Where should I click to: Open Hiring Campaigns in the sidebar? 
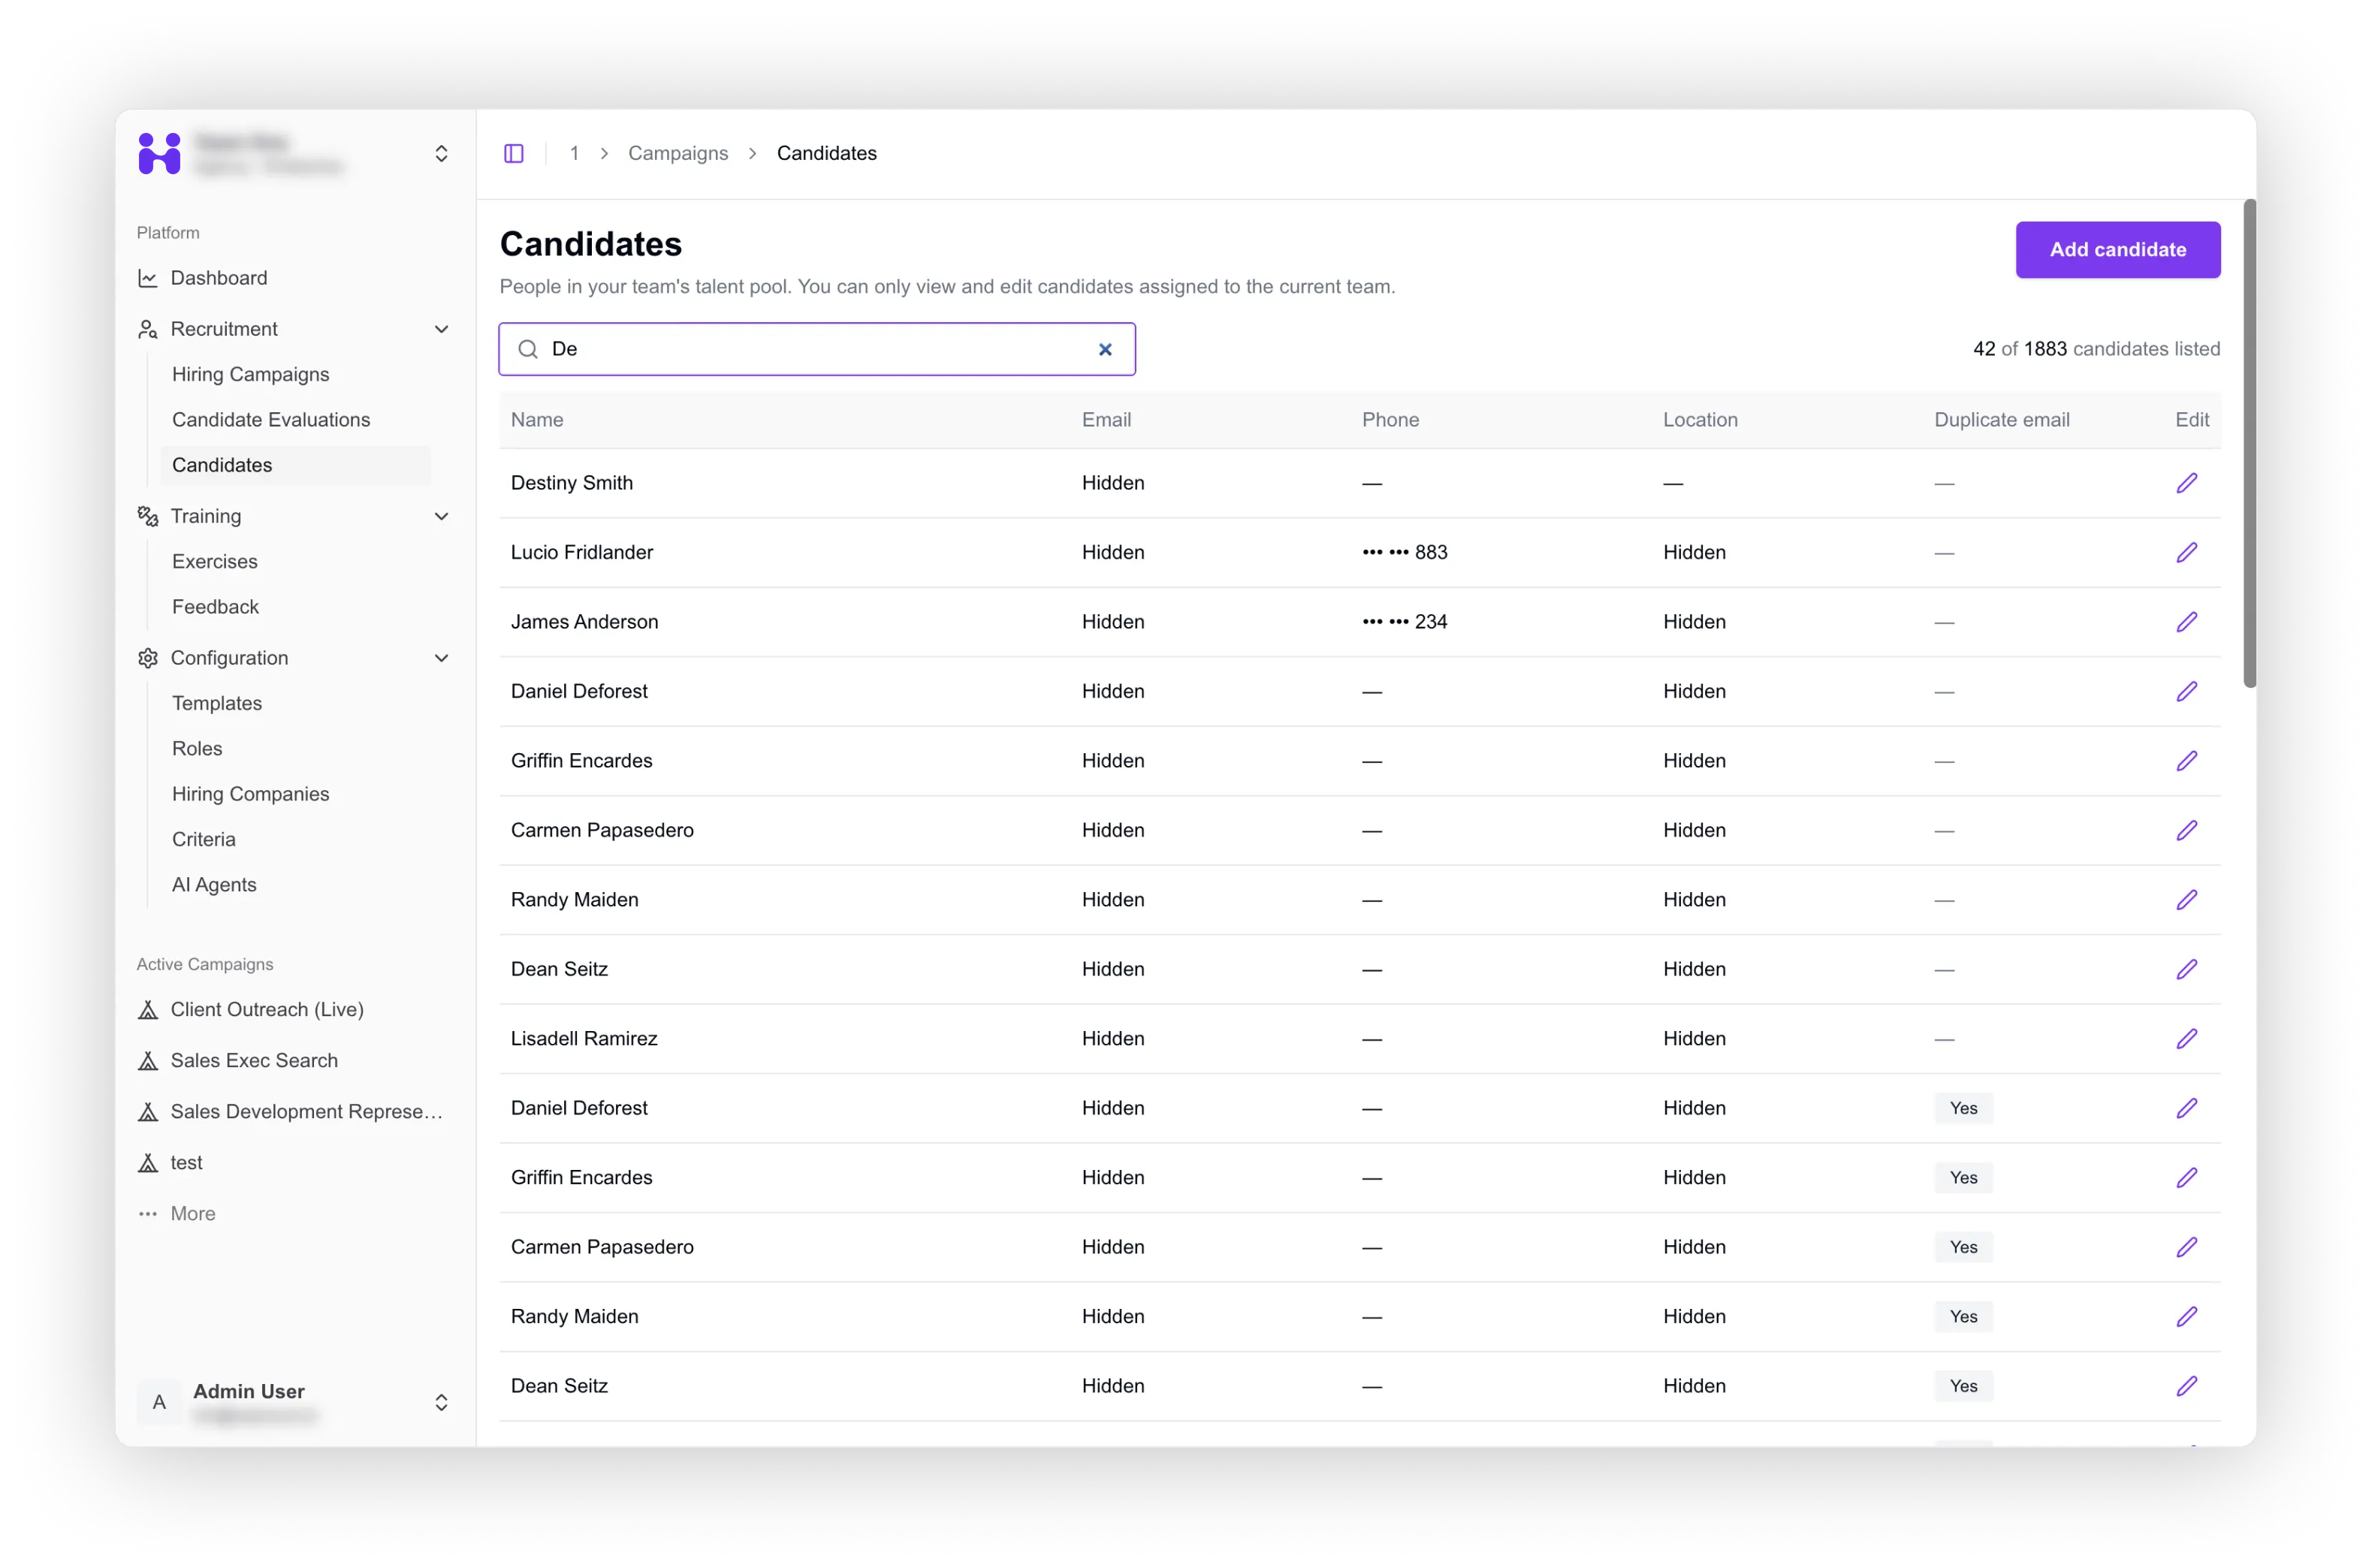[x=251, y=374]
